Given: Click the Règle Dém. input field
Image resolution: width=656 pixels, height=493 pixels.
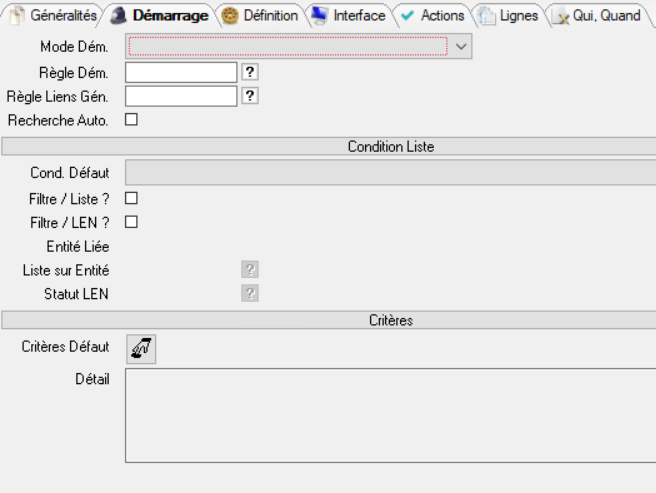Looking at the screenshot, I should (180, 72).
